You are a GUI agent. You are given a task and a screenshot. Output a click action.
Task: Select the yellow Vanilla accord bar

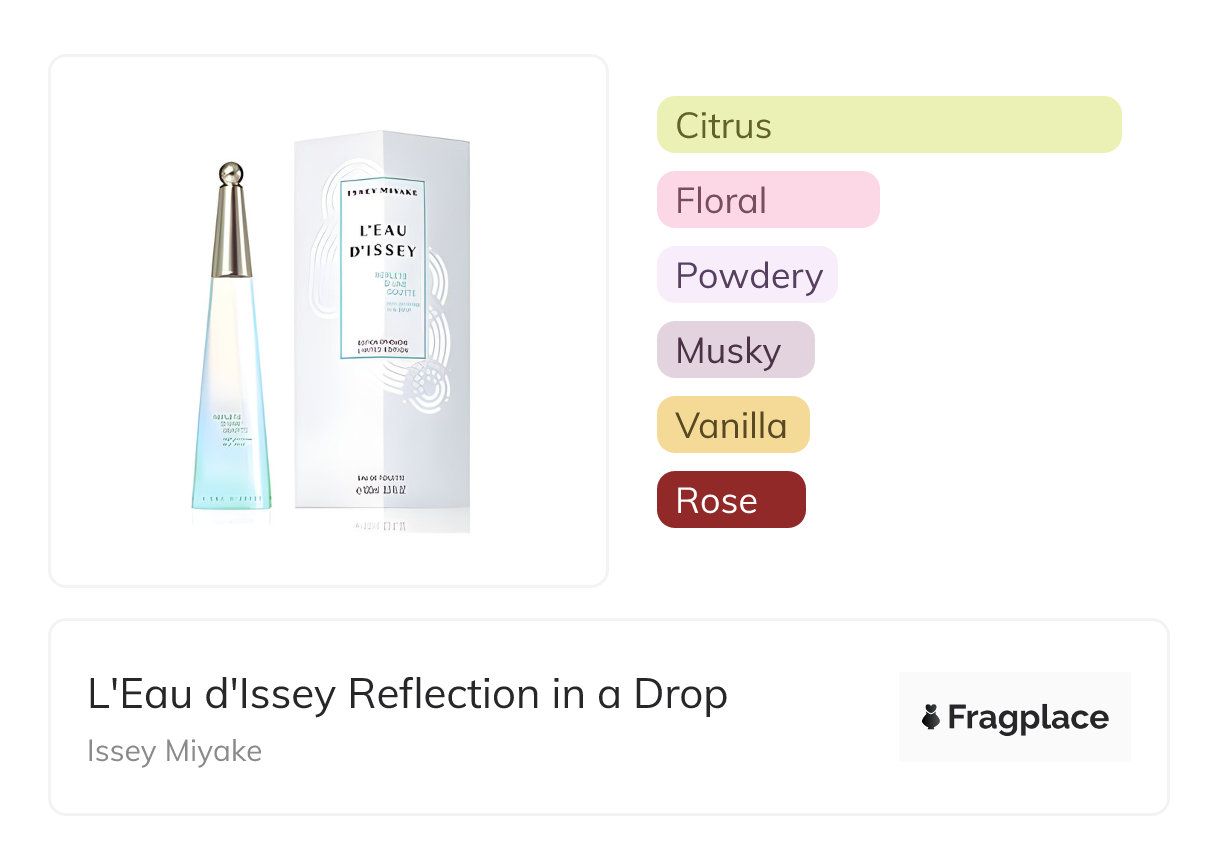(x=733, y=425)
